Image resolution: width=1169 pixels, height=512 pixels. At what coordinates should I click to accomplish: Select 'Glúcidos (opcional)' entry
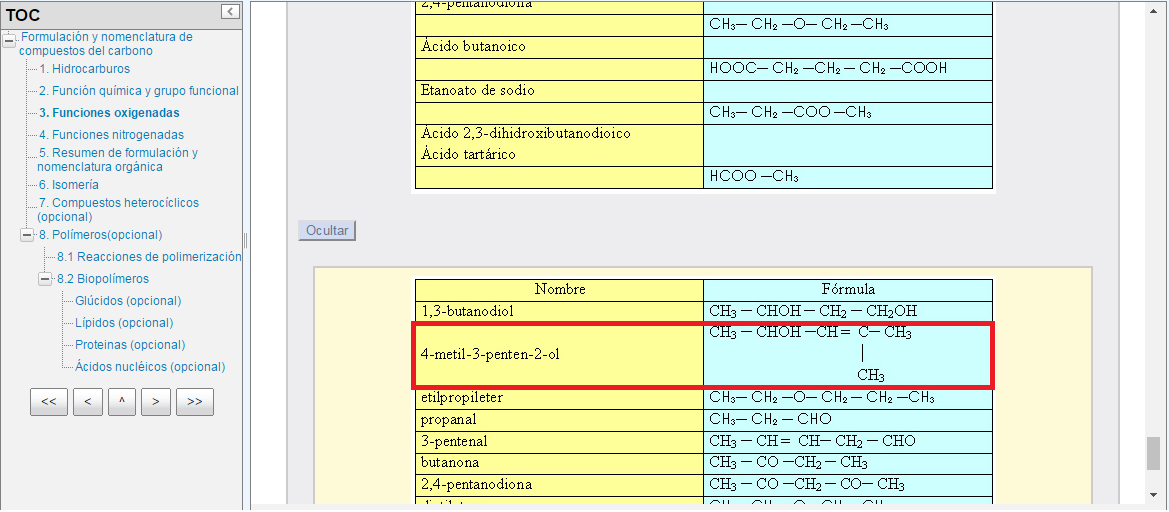(x=128, y=301)
